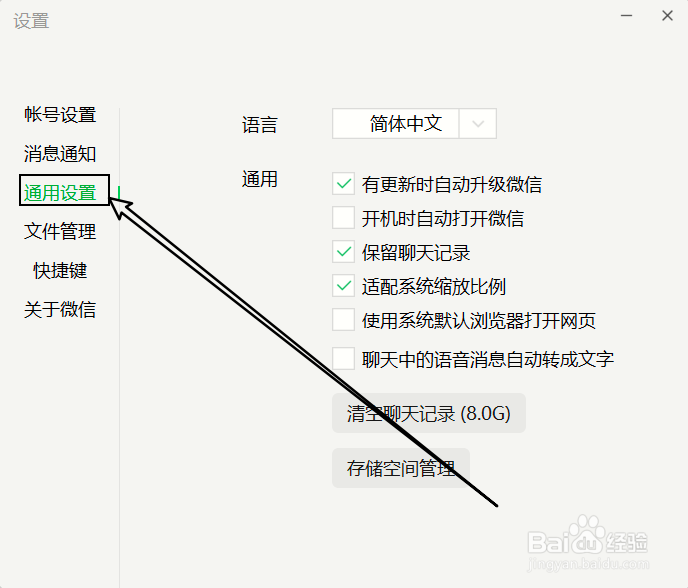Uncheck 保留聊天记录 option
This screenshot has height=588, width=688.
344,252
